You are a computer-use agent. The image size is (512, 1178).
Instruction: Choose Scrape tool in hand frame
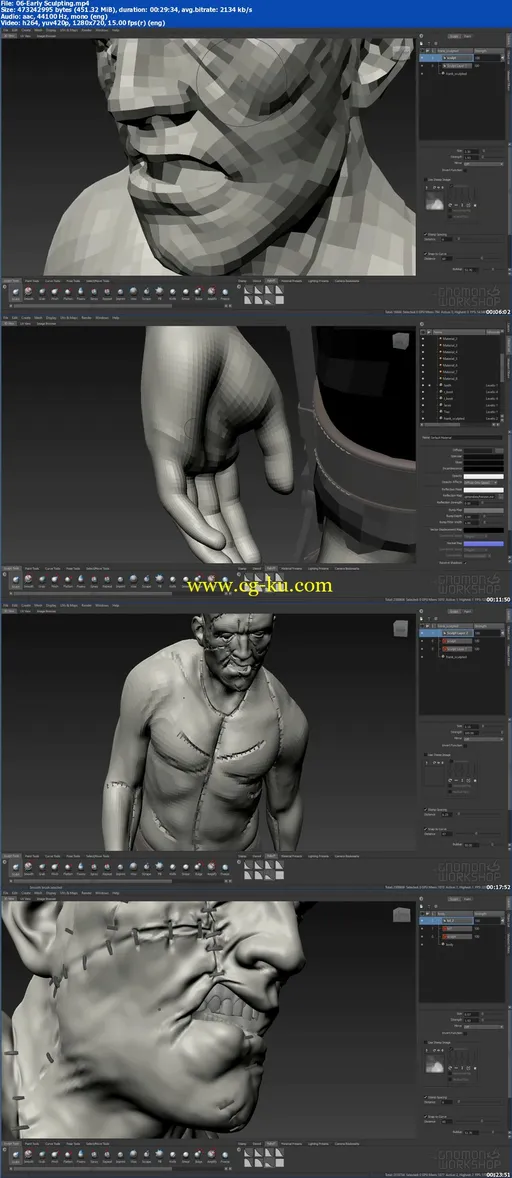pyautogui.click(x=147, y=580)
